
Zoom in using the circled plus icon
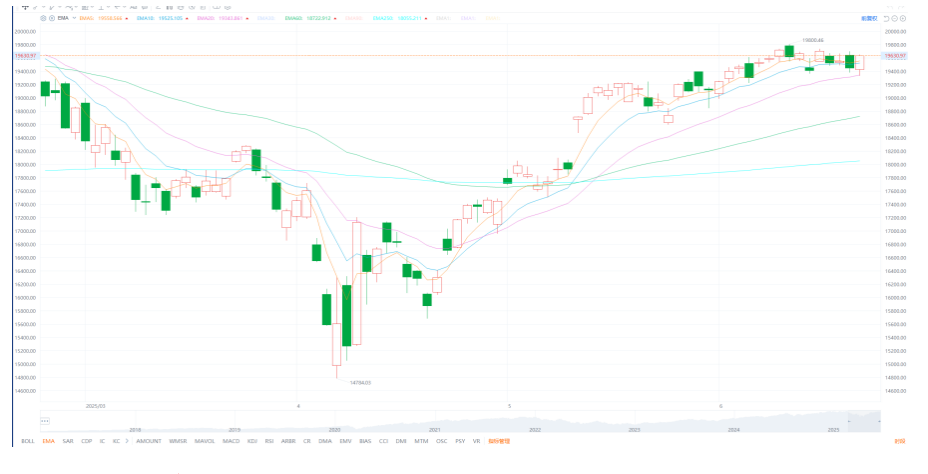[x=903, y=18]
